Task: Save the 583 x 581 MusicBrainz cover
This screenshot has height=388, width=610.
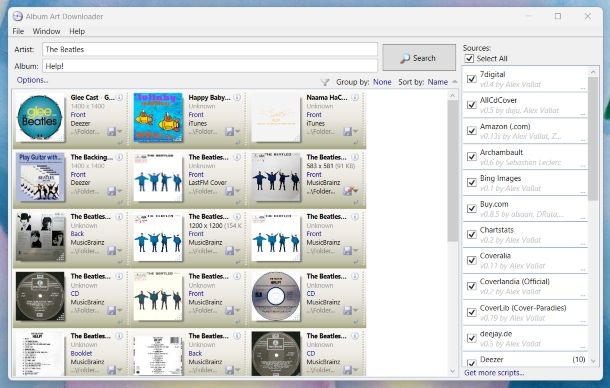Action: [347, 191]
